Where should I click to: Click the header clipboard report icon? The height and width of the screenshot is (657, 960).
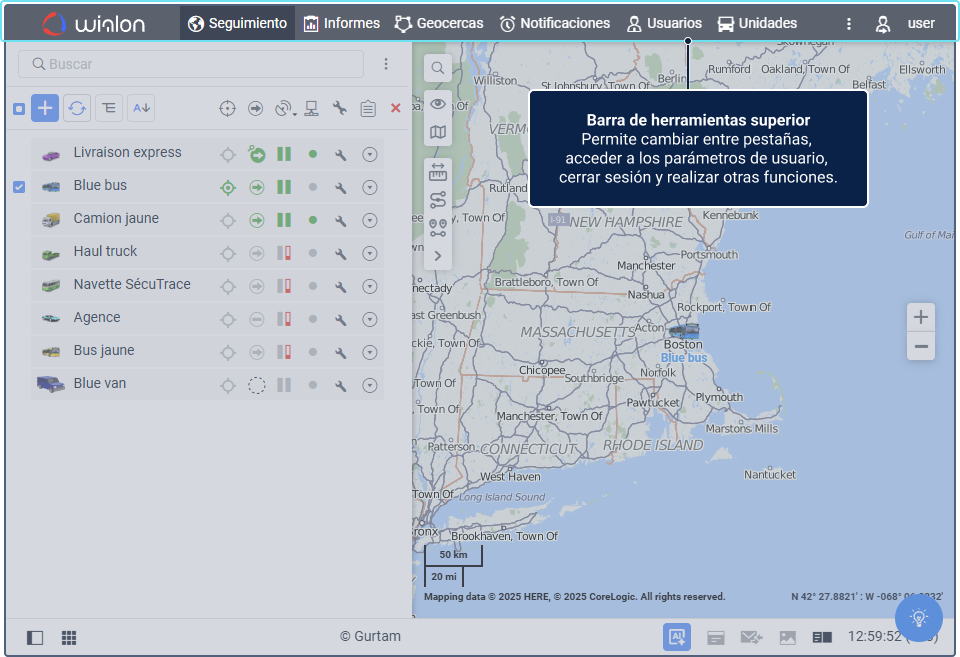click(x=368, y=109)
